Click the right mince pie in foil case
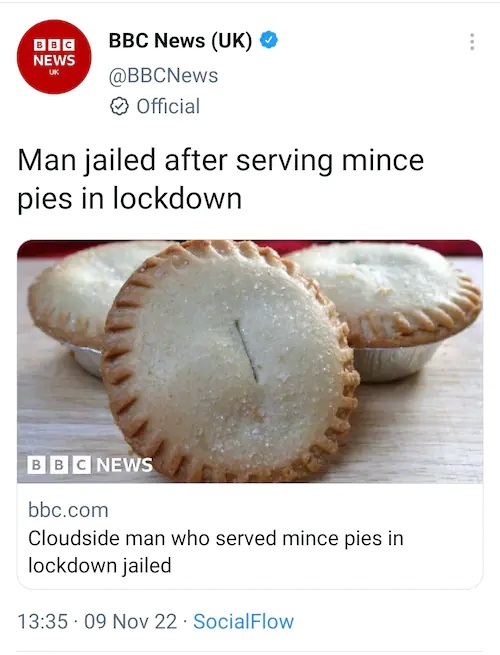The width and height of the screenshot is (500, 655). point(386,309)
